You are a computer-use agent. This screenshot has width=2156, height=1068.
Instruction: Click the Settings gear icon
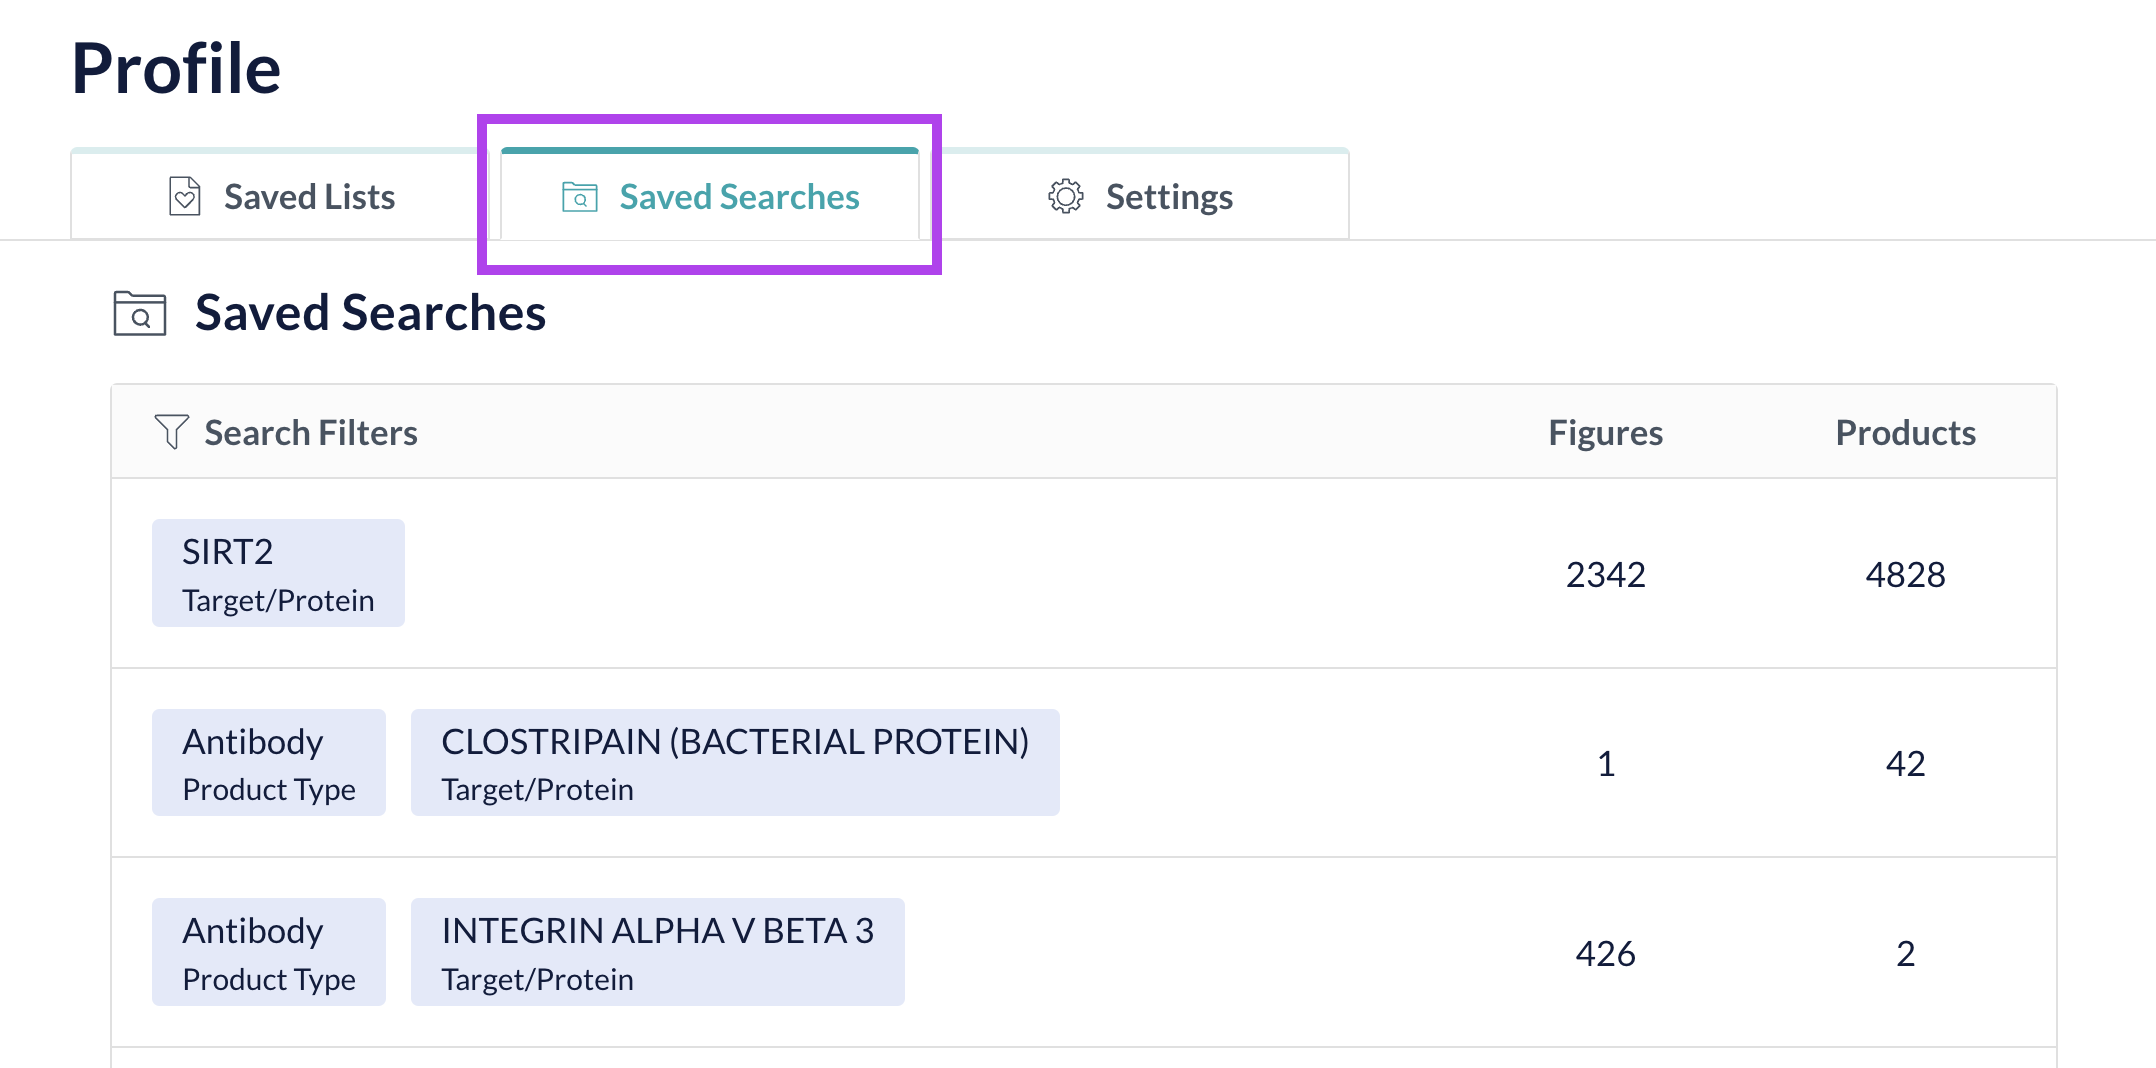pyautogui.click(x=1065, y=197)
